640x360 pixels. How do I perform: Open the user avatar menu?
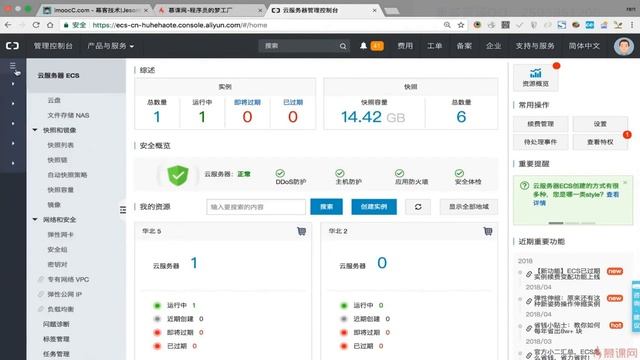click(x=624, y=46)
